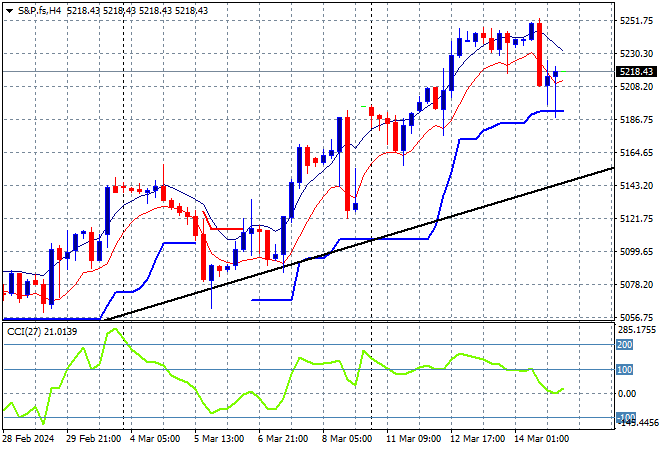Click the 5056.75 bottom price label
The height and width of the screenshot is (450, 660).
pyautogui.click(x=636, y=316)
